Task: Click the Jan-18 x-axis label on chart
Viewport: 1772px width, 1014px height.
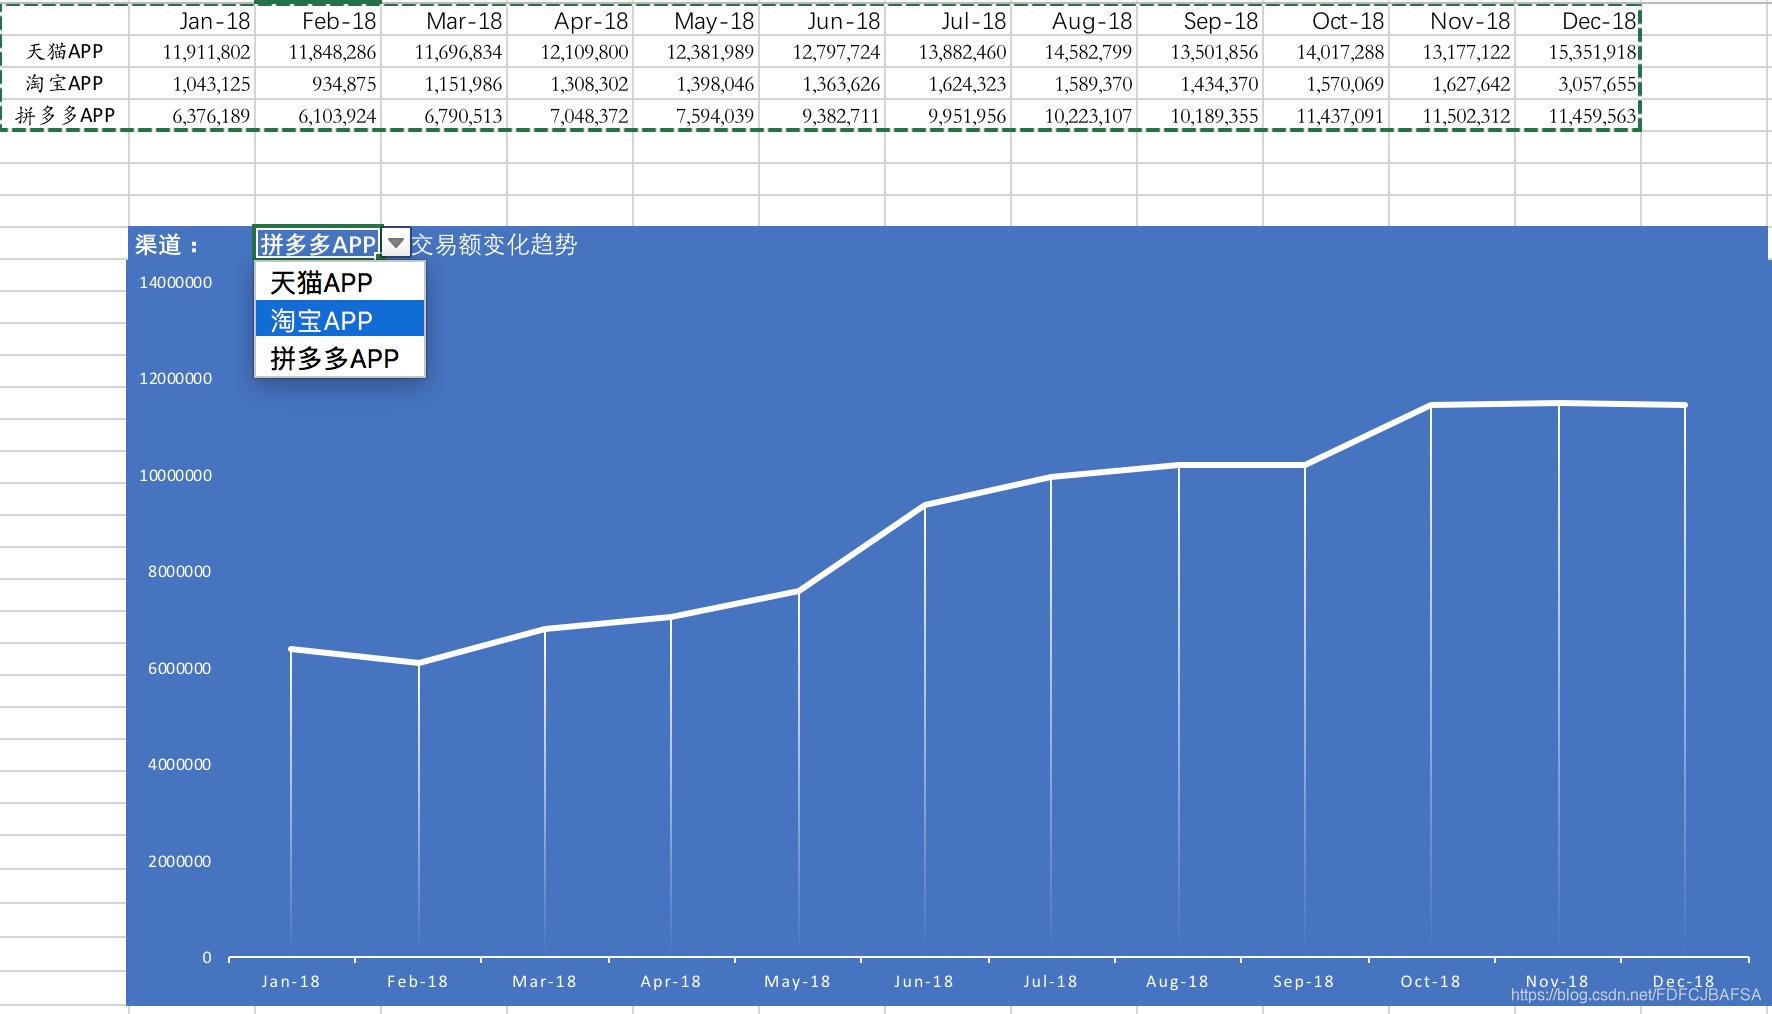Action: pyautogui.click(x=291, y=981)
